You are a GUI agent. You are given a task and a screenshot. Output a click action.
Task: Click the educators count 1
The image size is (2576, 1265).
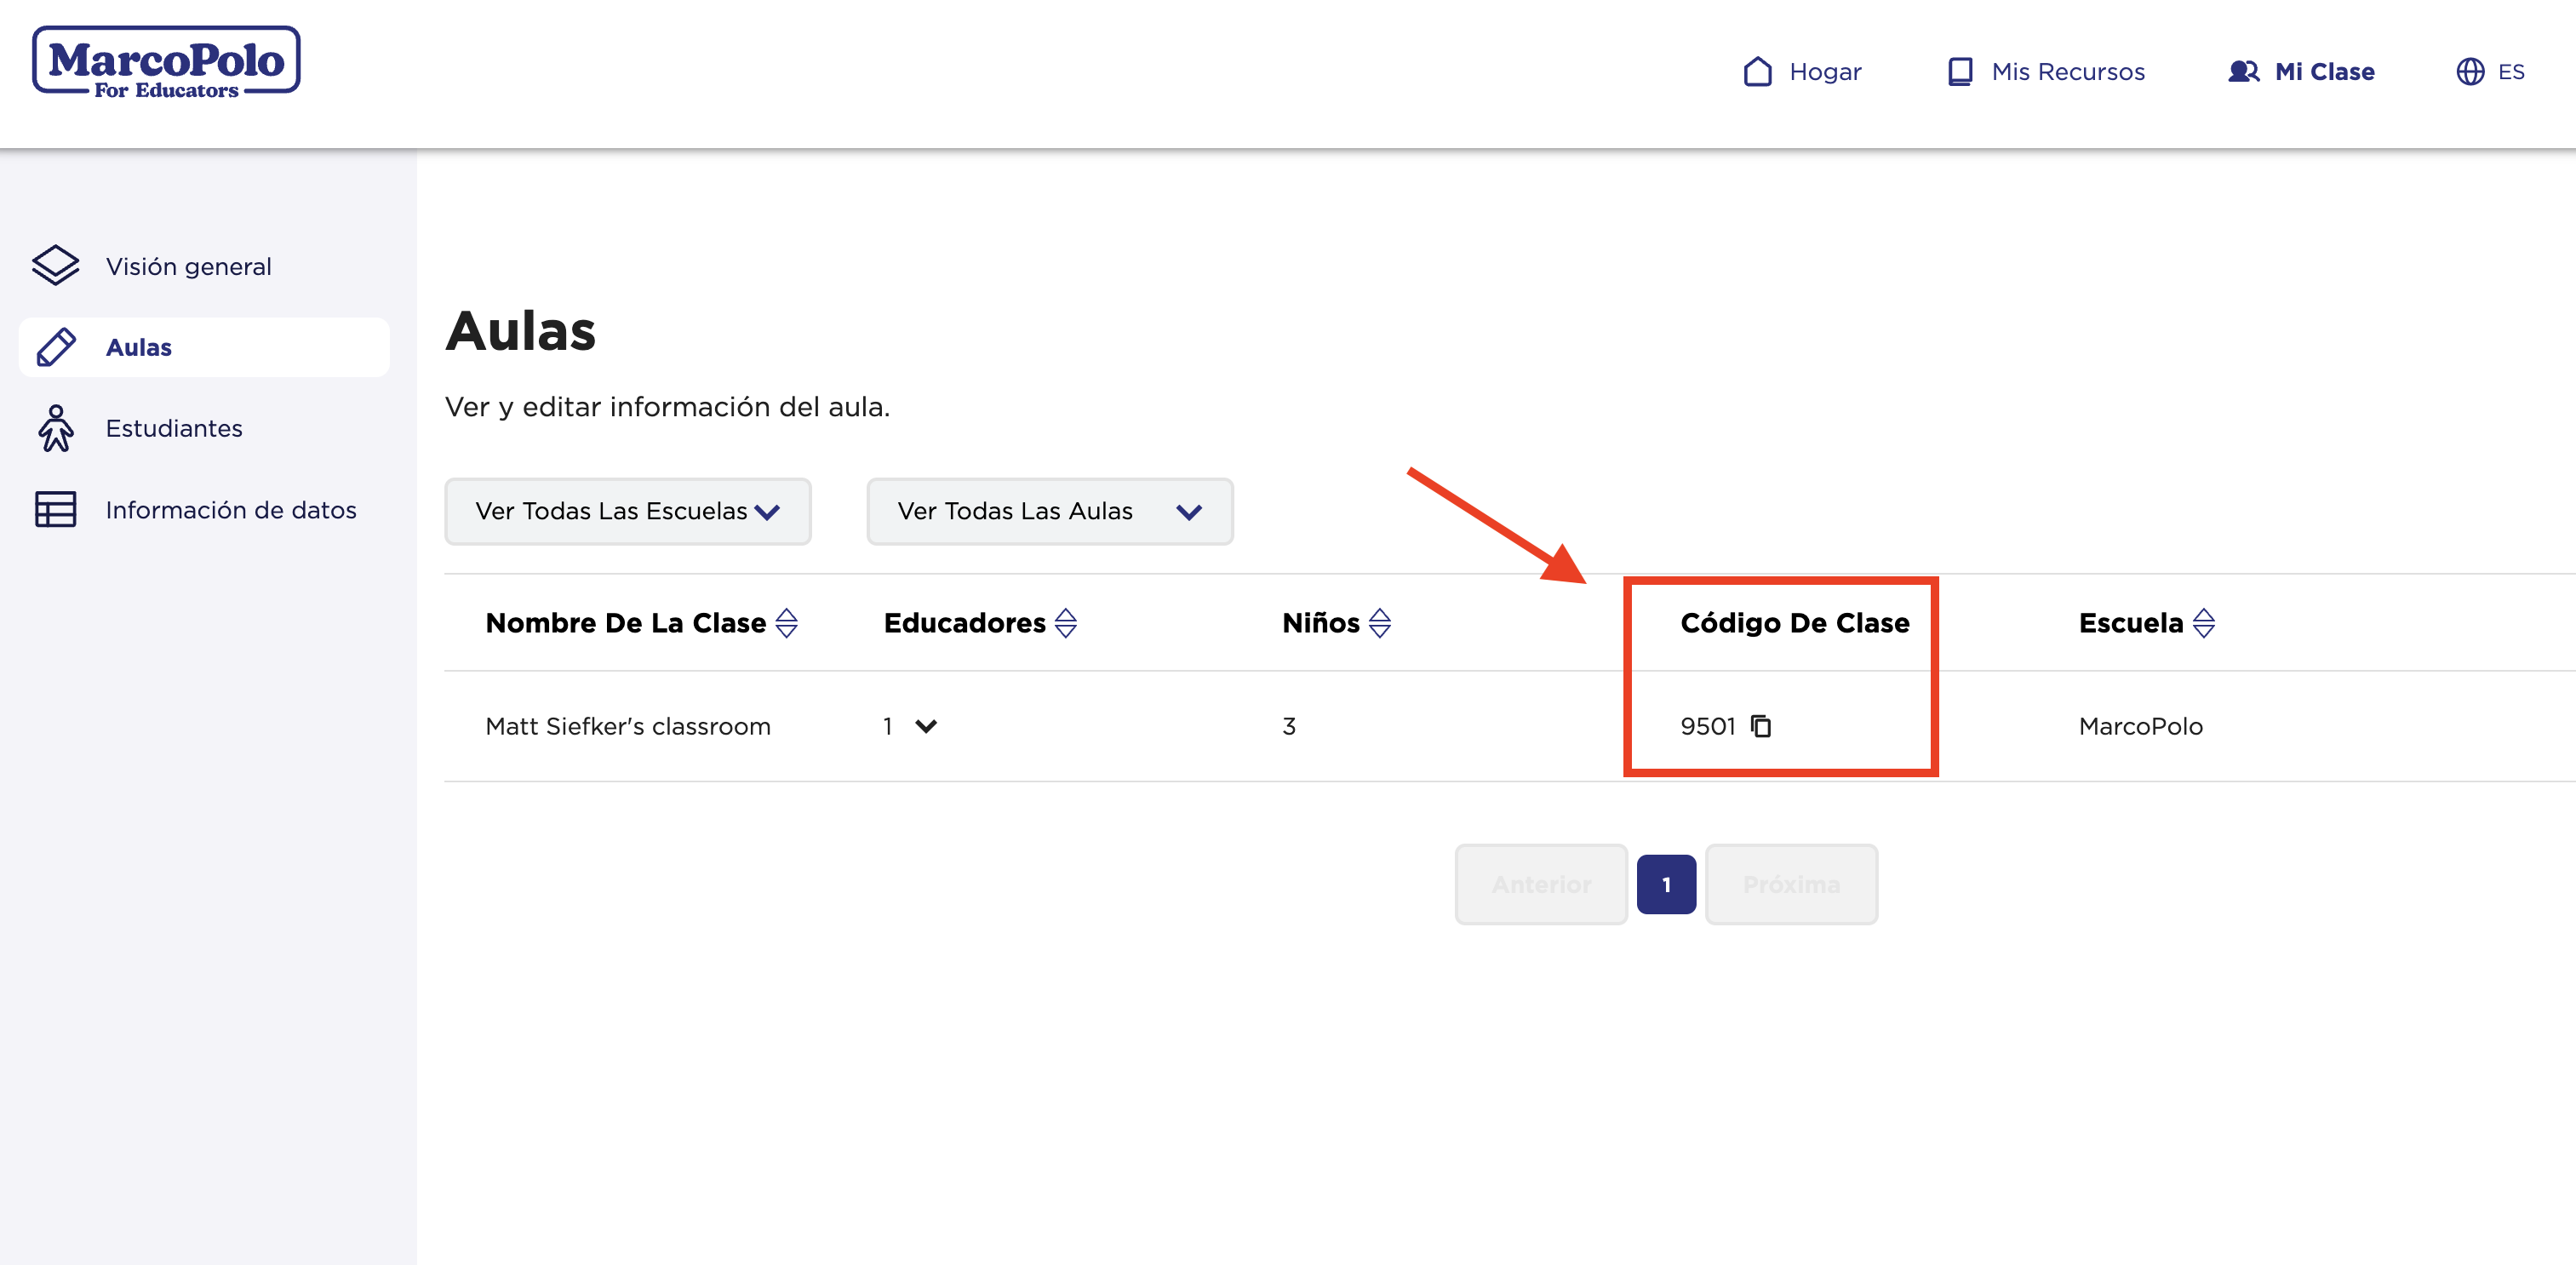(888, 726)
